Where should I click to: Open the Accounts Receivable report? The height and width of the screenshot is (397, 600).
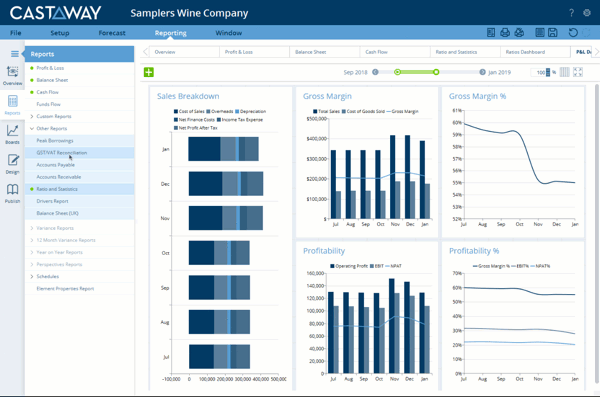(x=80, y=177)
